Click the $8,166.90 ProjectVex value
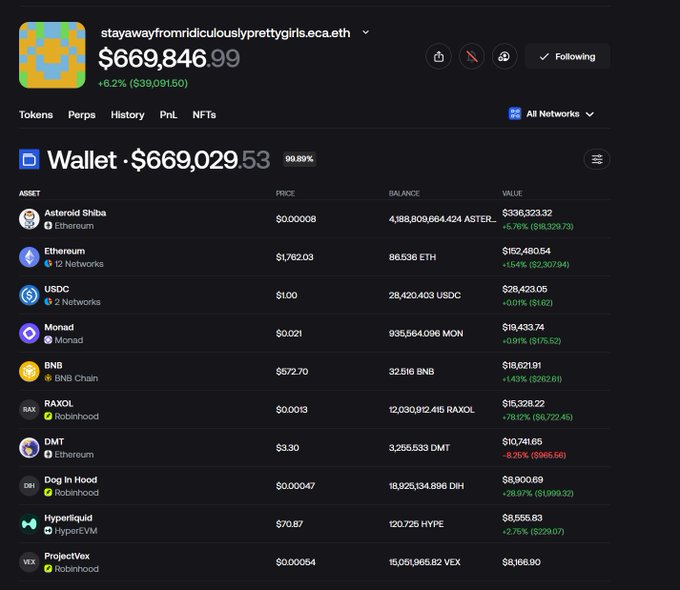This screenshot has height=590, width=680. click(x=521, y=562)
